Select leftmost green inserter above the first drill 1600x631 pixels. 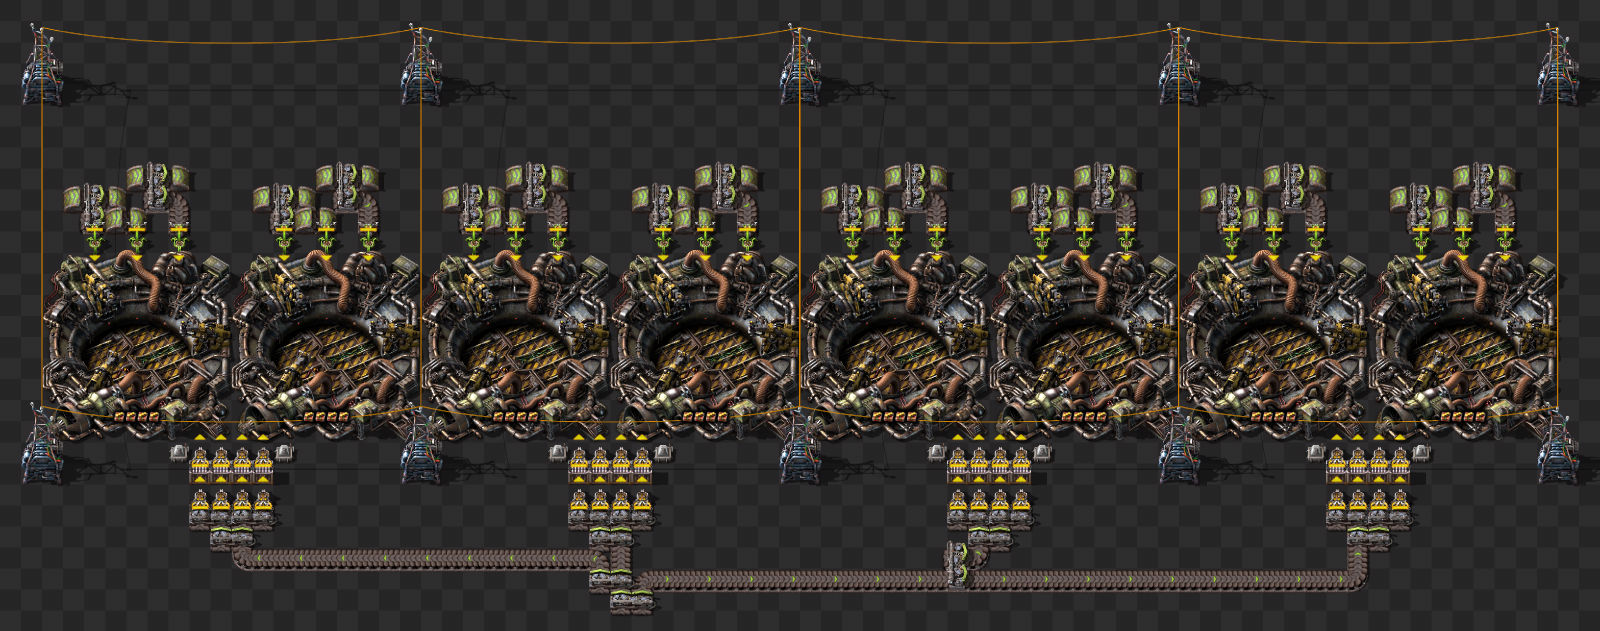point(95,241)
